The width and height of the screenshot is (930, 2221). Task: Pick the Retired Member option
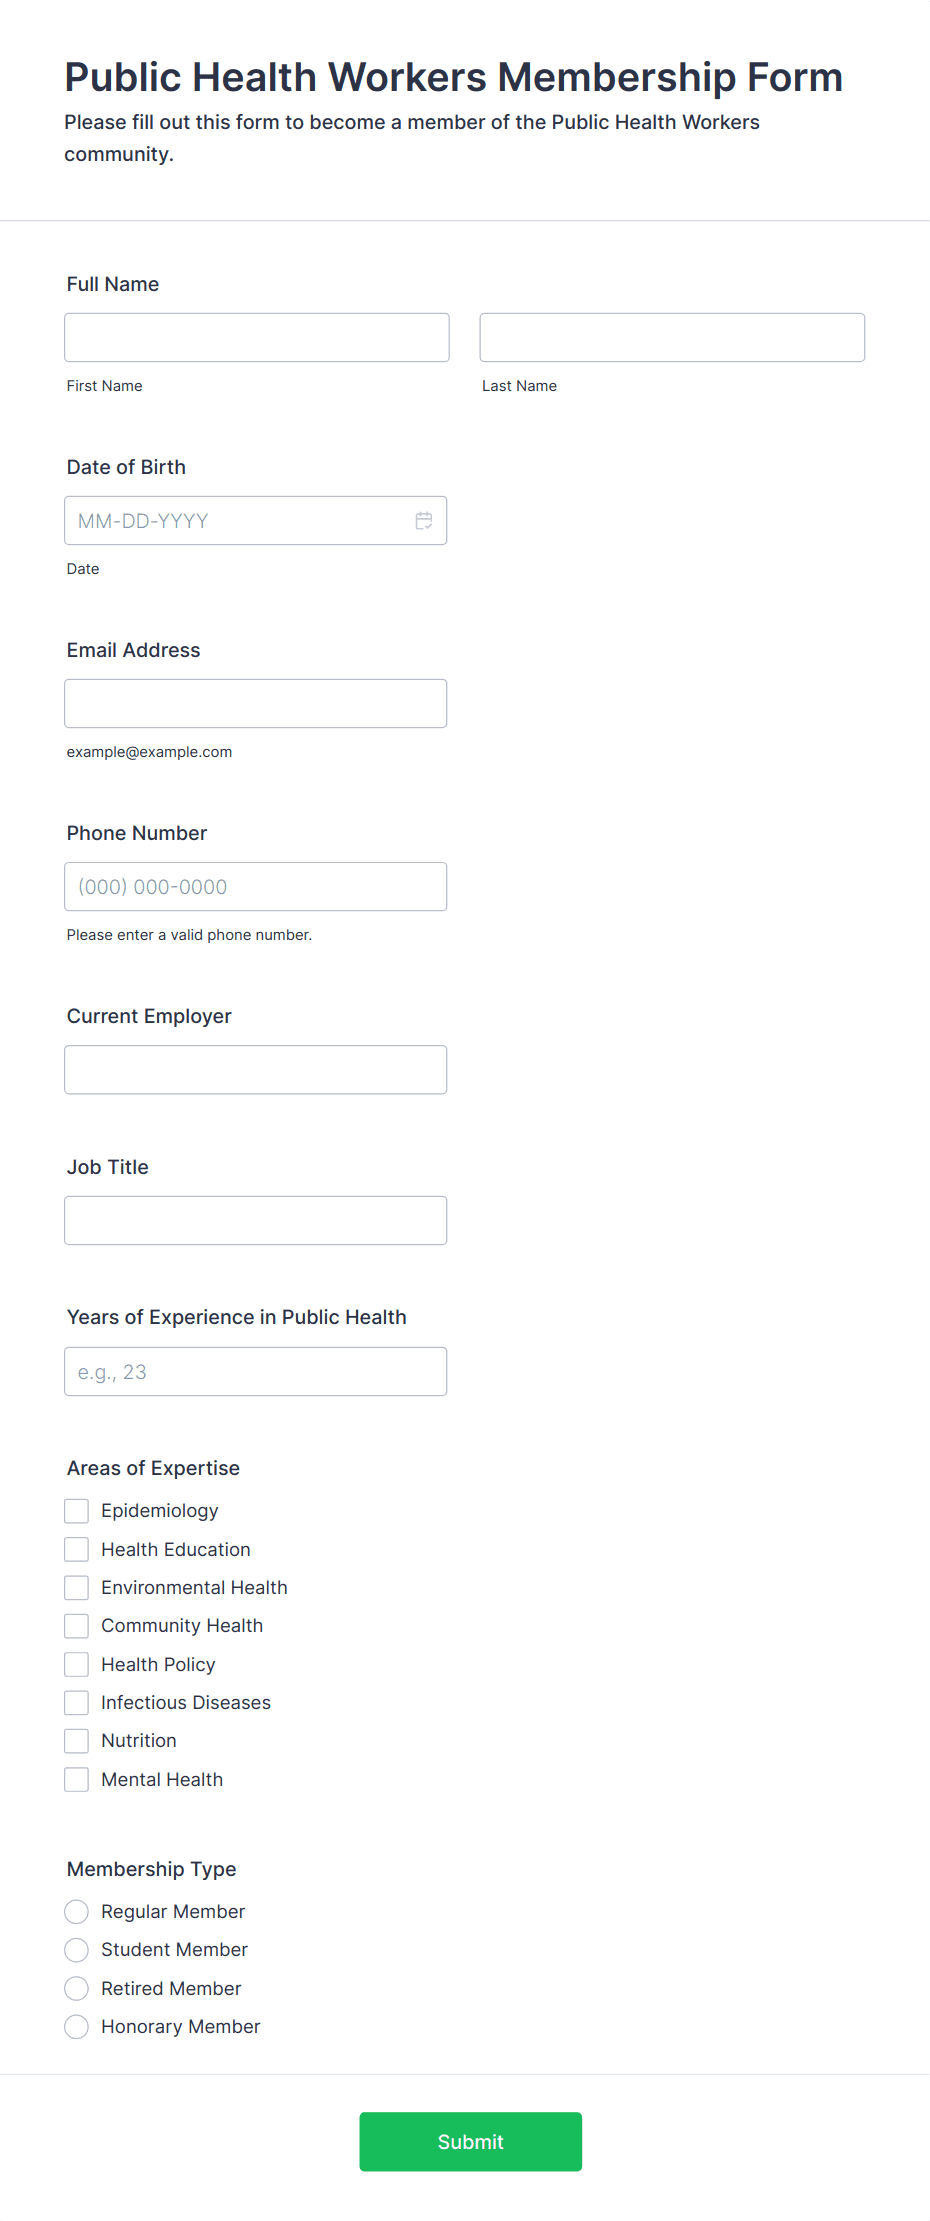pyautogui.click(x=77, y=1988)
